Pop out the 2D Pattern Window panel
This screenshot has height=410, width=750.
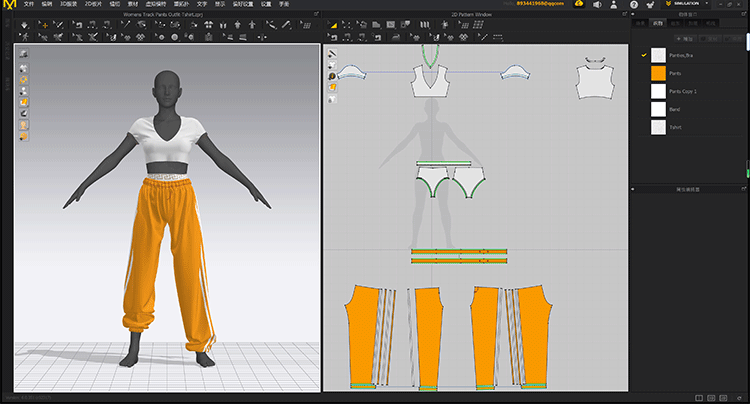coord(626,16)
